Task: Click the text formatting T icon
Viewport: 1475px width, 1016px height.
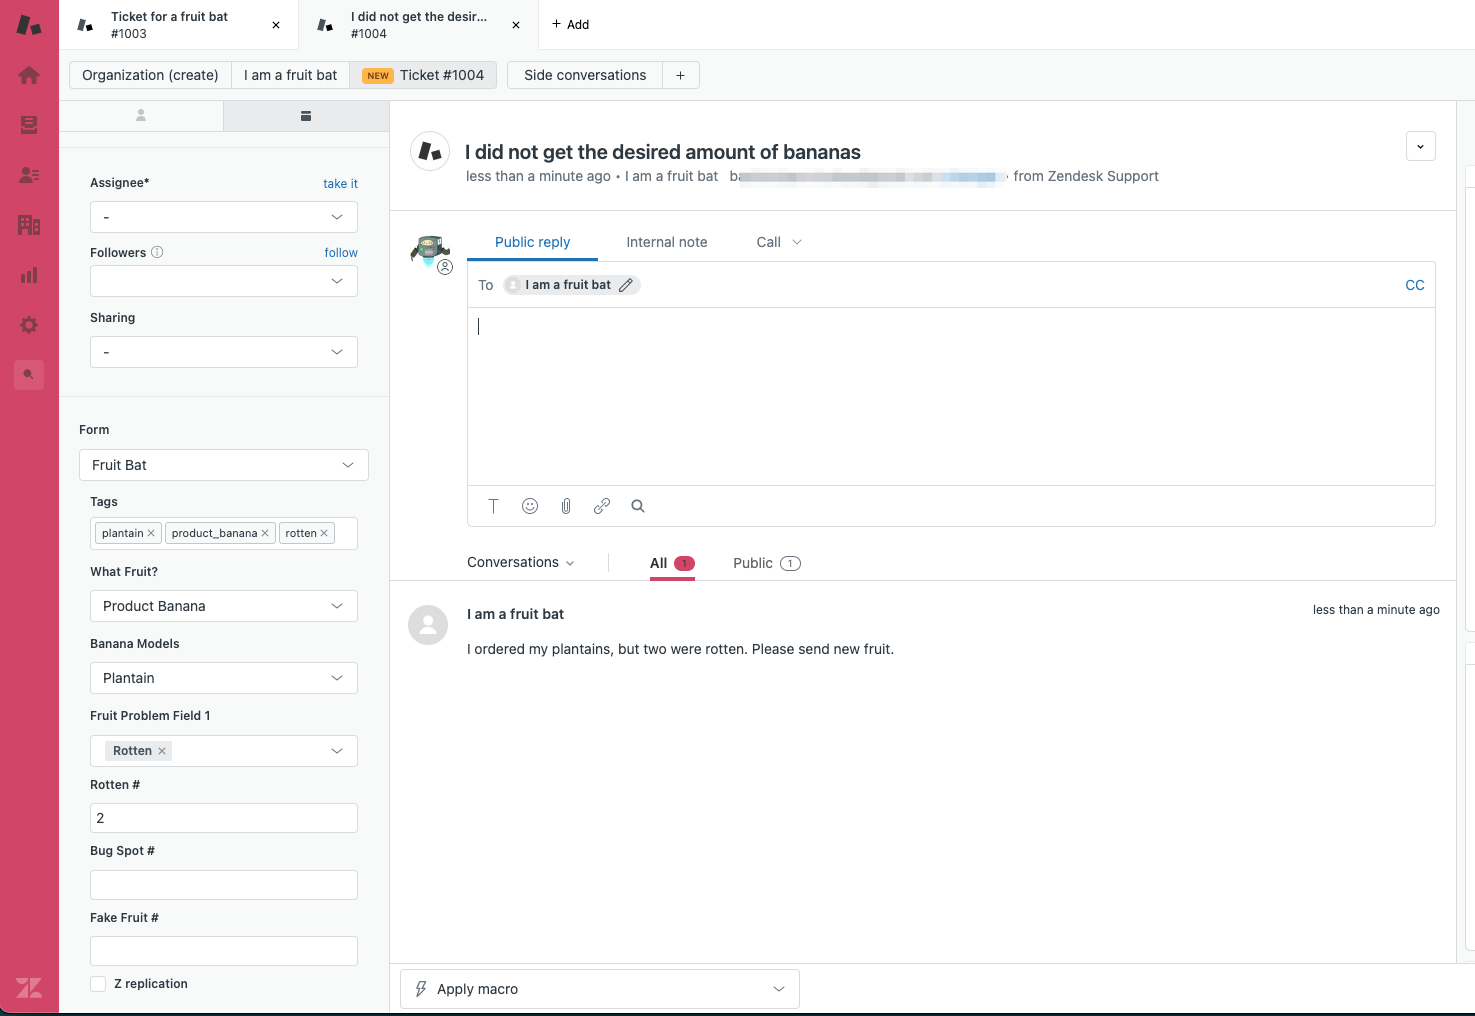Action: [x=493, y=506]
